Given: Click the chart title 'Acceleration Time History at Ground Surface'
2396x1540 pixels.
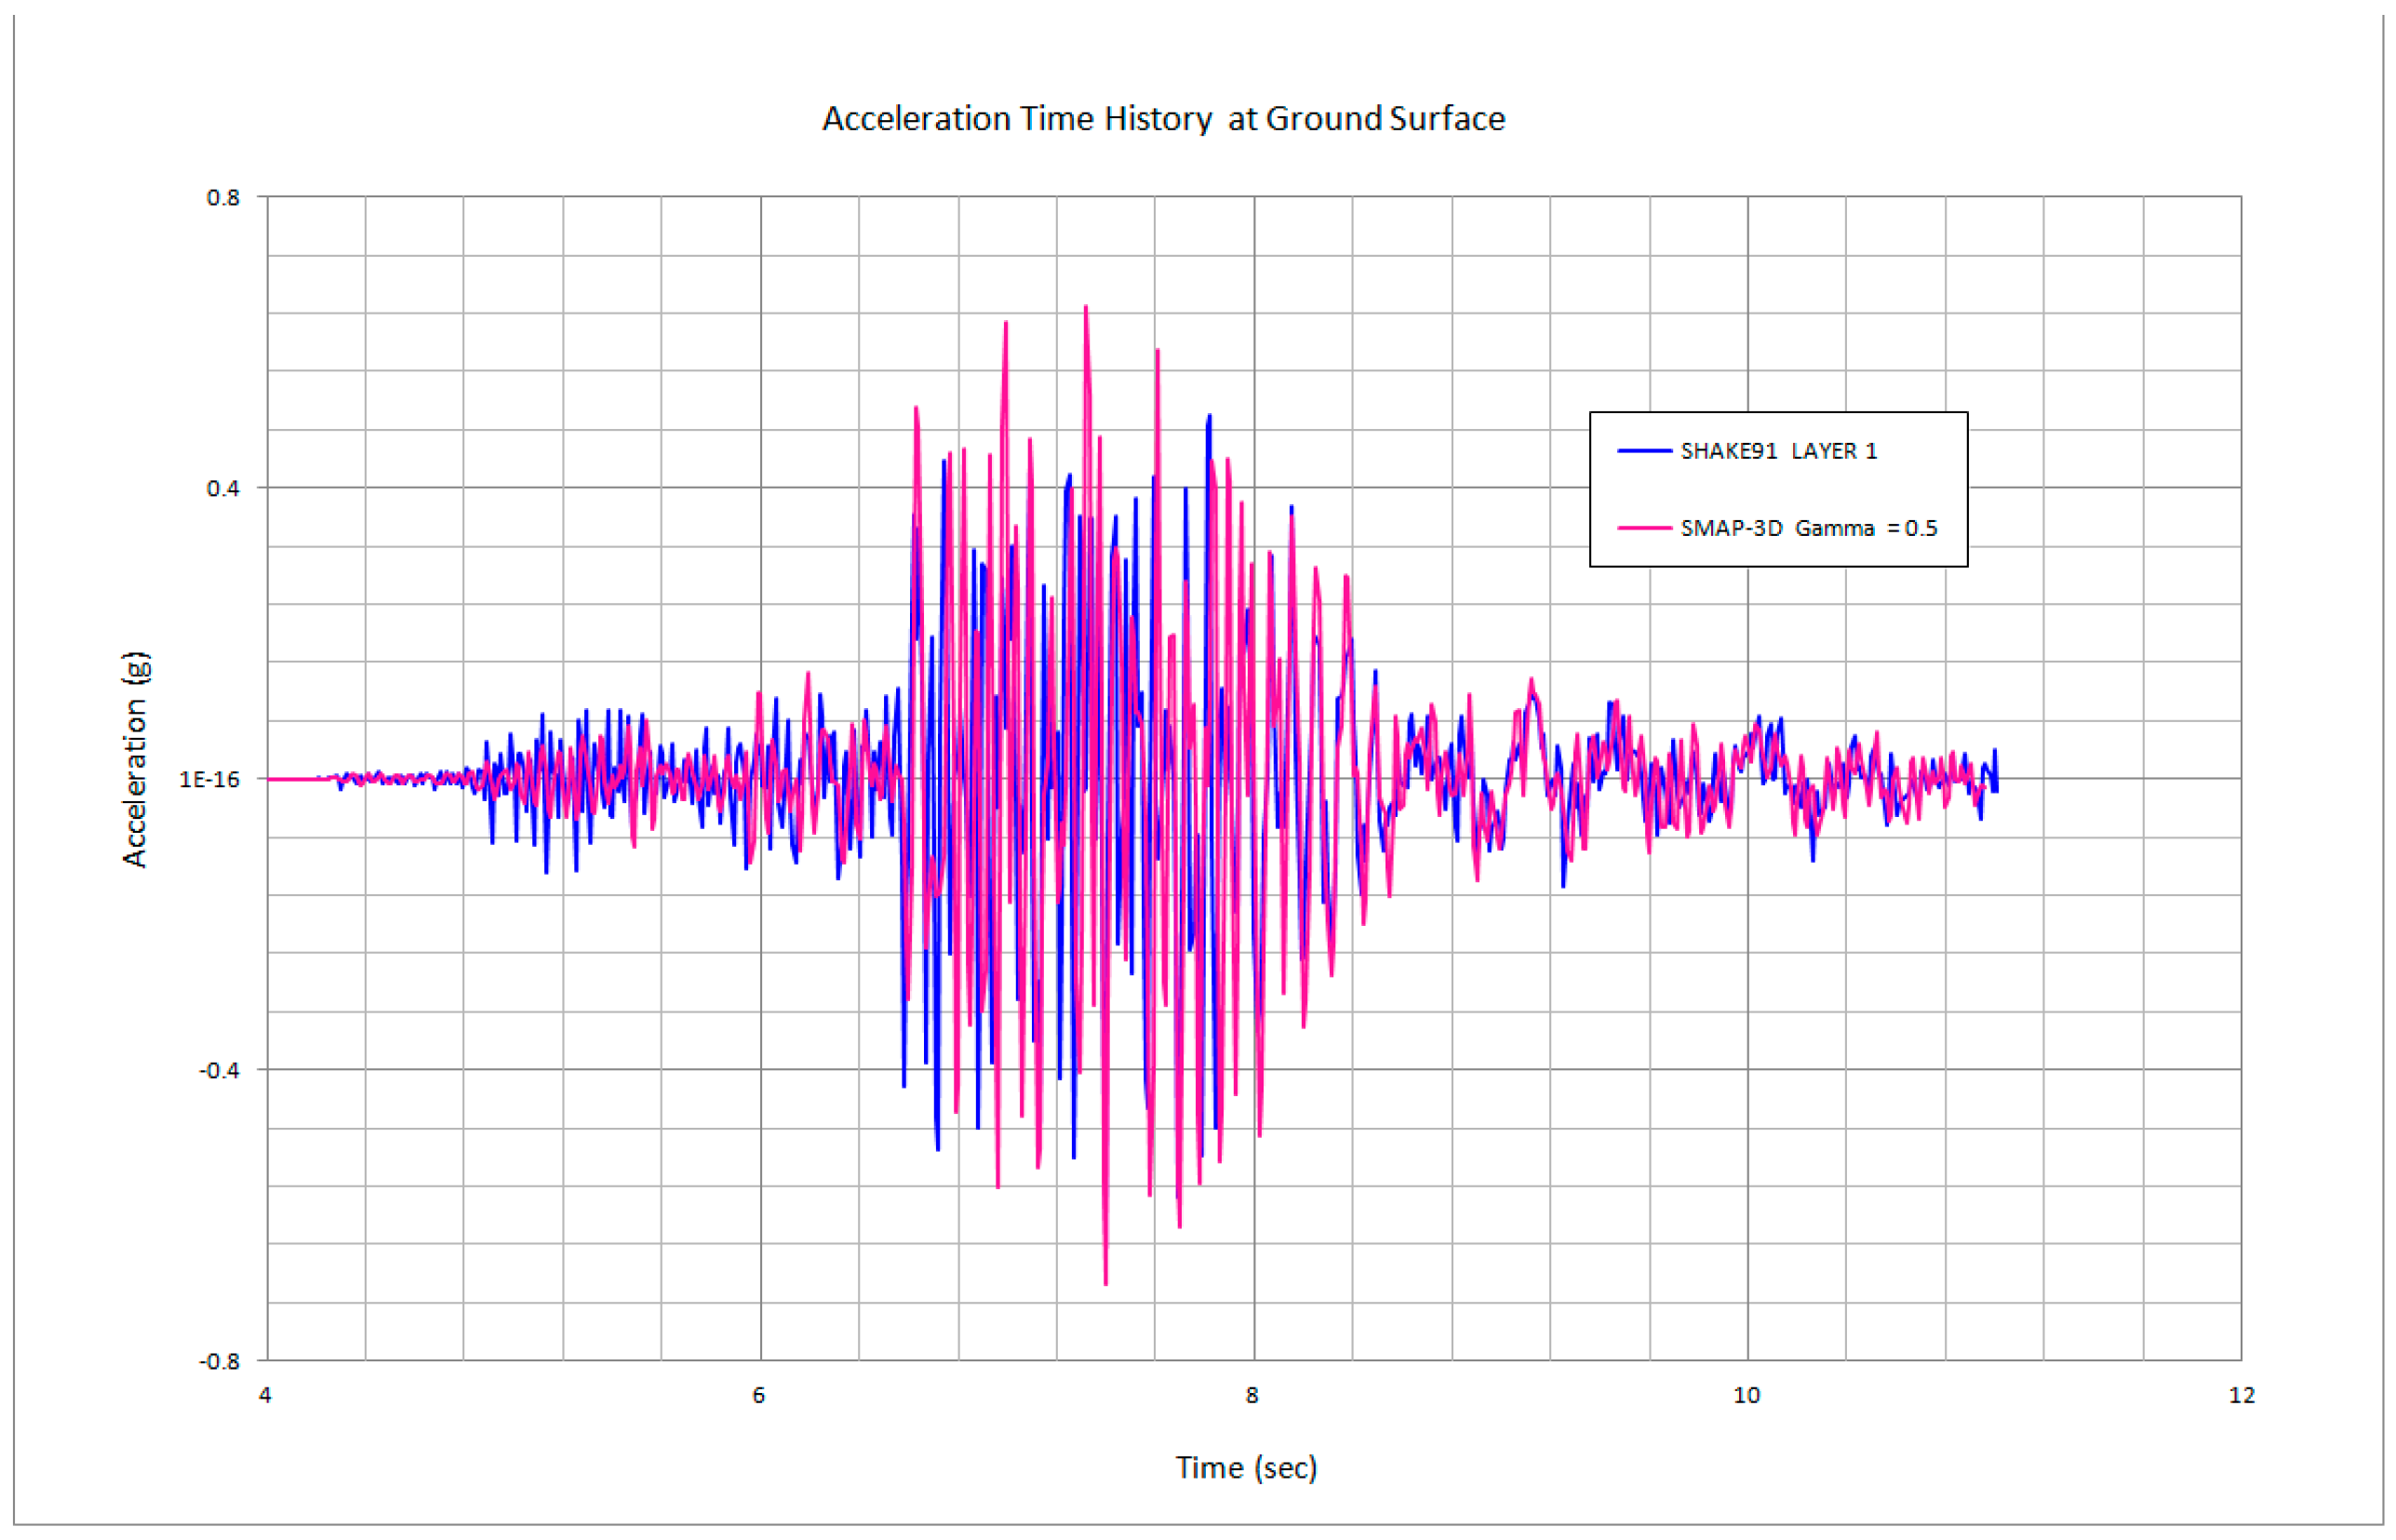Looking at the screenshot, I should [x=1163, y=119].
